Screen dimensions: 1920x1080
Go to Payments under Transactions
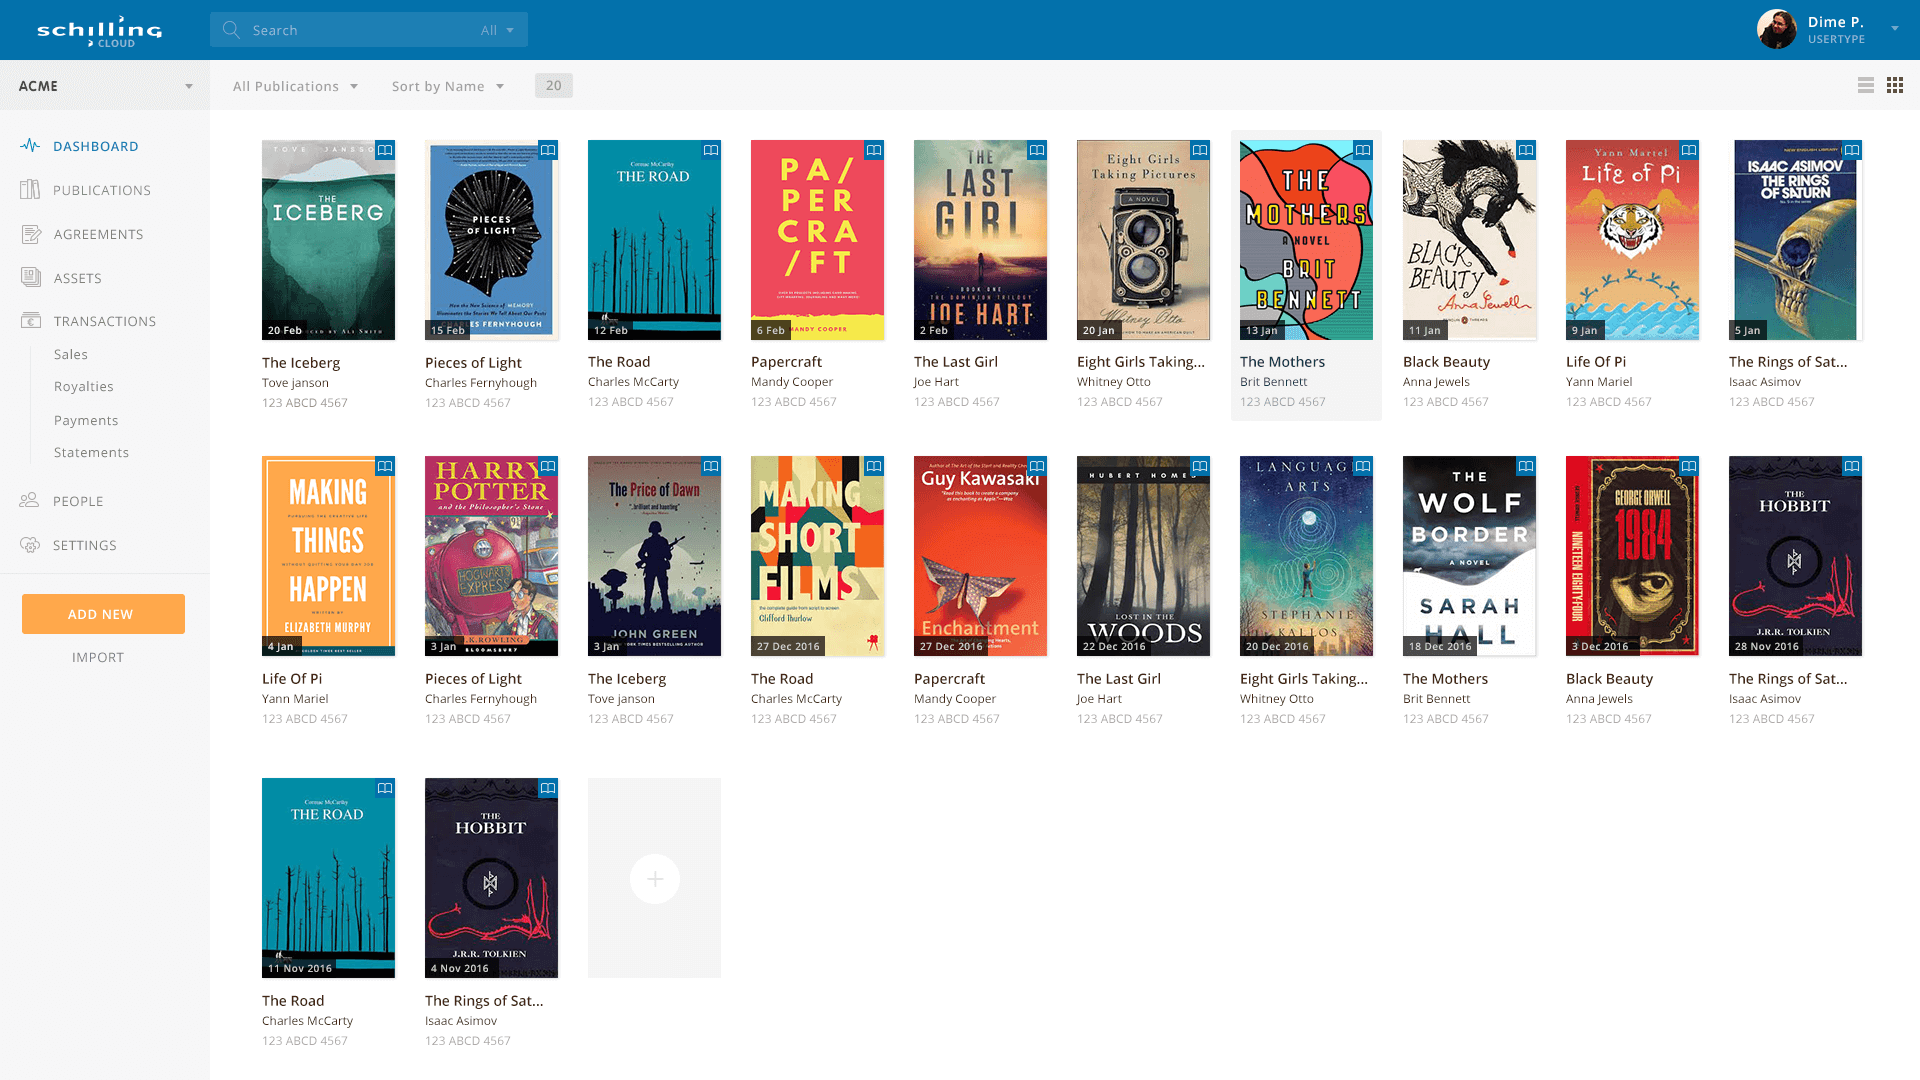click(86, 420)
